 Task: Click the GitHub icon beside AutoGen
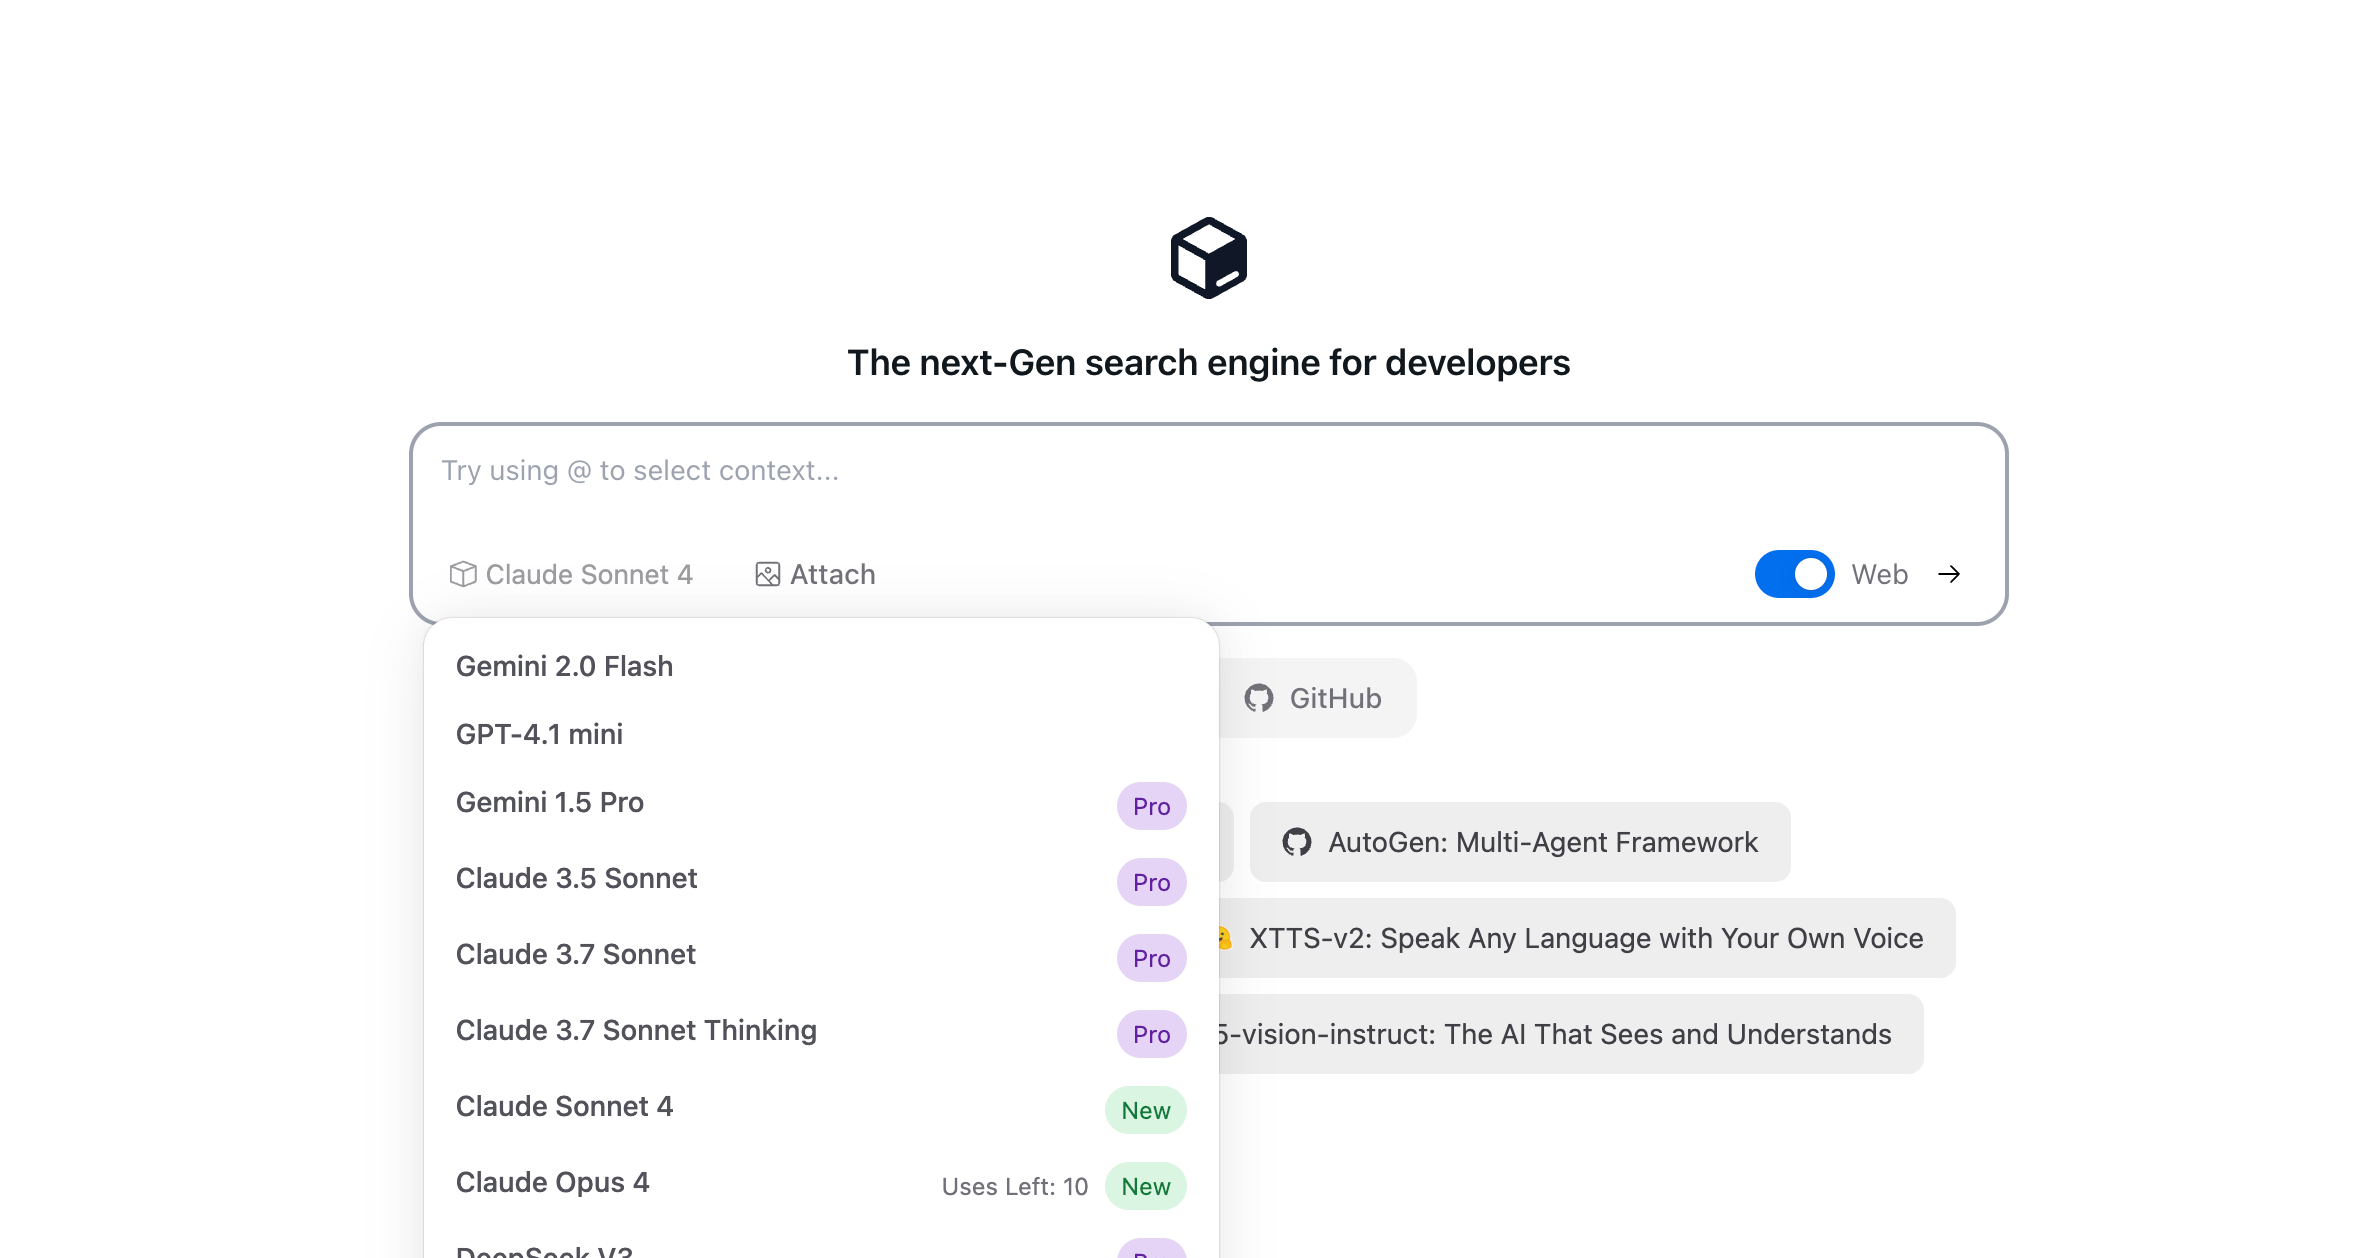coord(1297,842)
